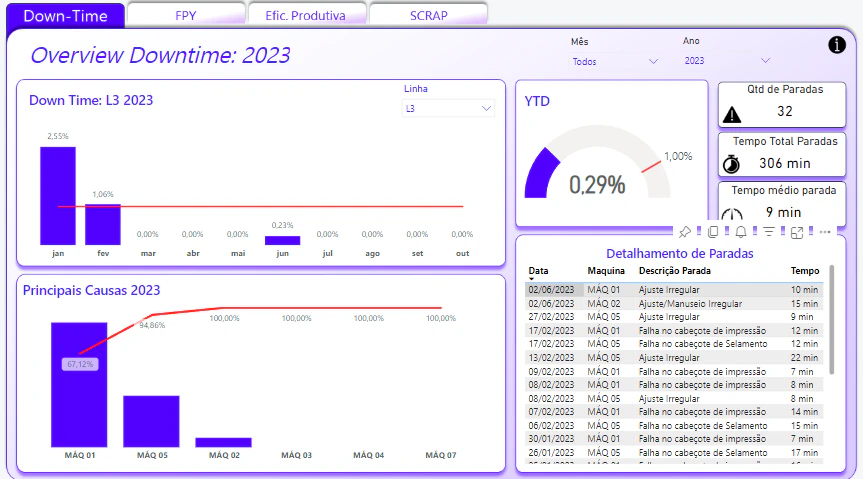Open the Ano dropdown showing 2023
The width and height of the screenshot is (863, 479).
[x=727, y=61]
